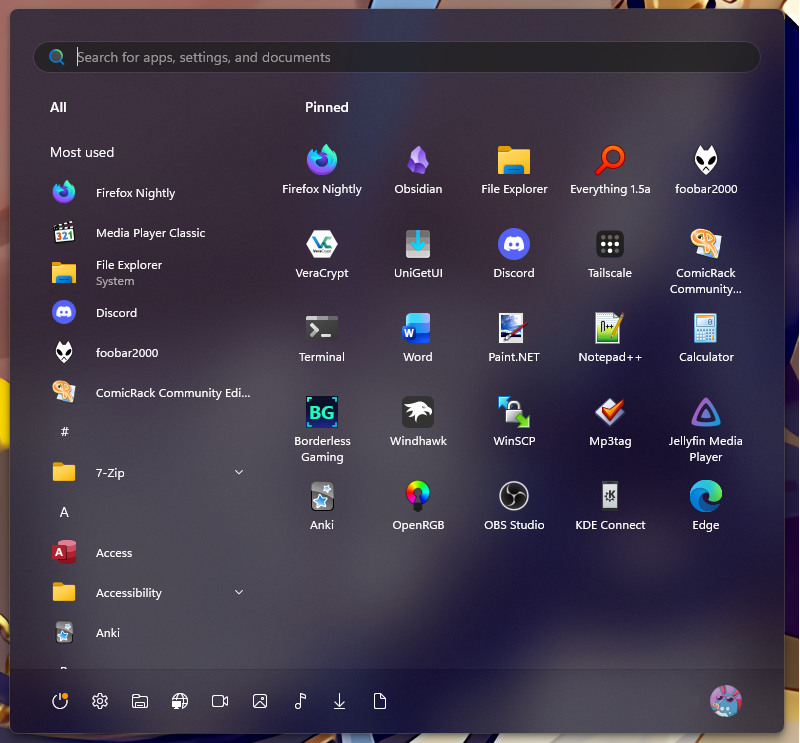Screen dimensions: 800x743
Task: Launch Borderless Gaming
Action: coord(322,430)
